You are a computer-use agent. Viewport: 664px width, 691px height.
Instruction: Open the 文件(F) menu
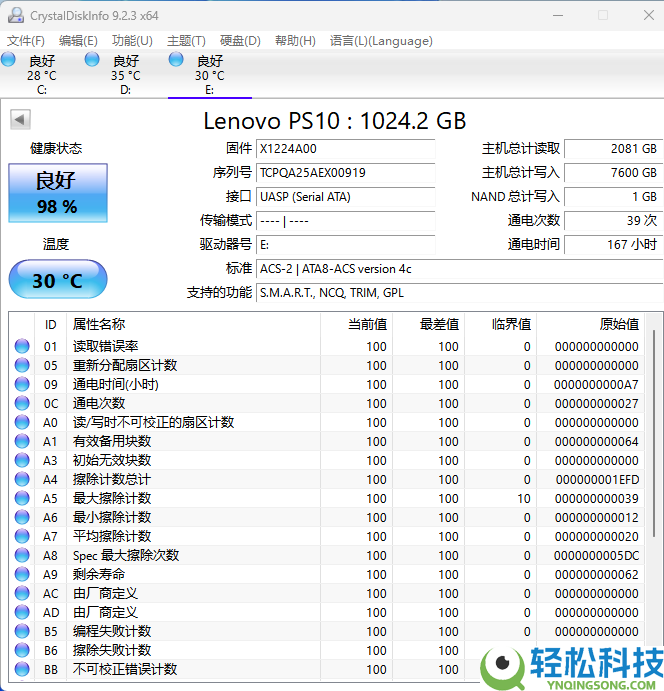point(26,41)
